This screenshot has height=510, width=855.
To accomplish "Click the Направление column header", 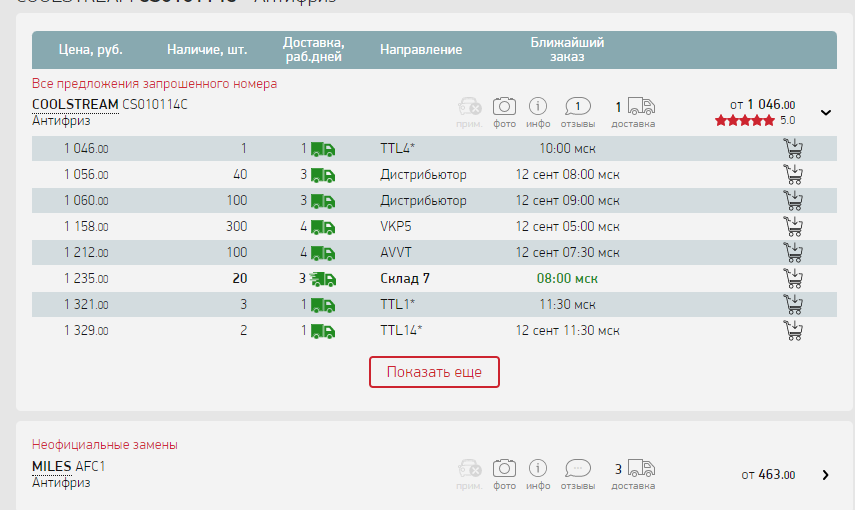I will click(x=421, y=50).
